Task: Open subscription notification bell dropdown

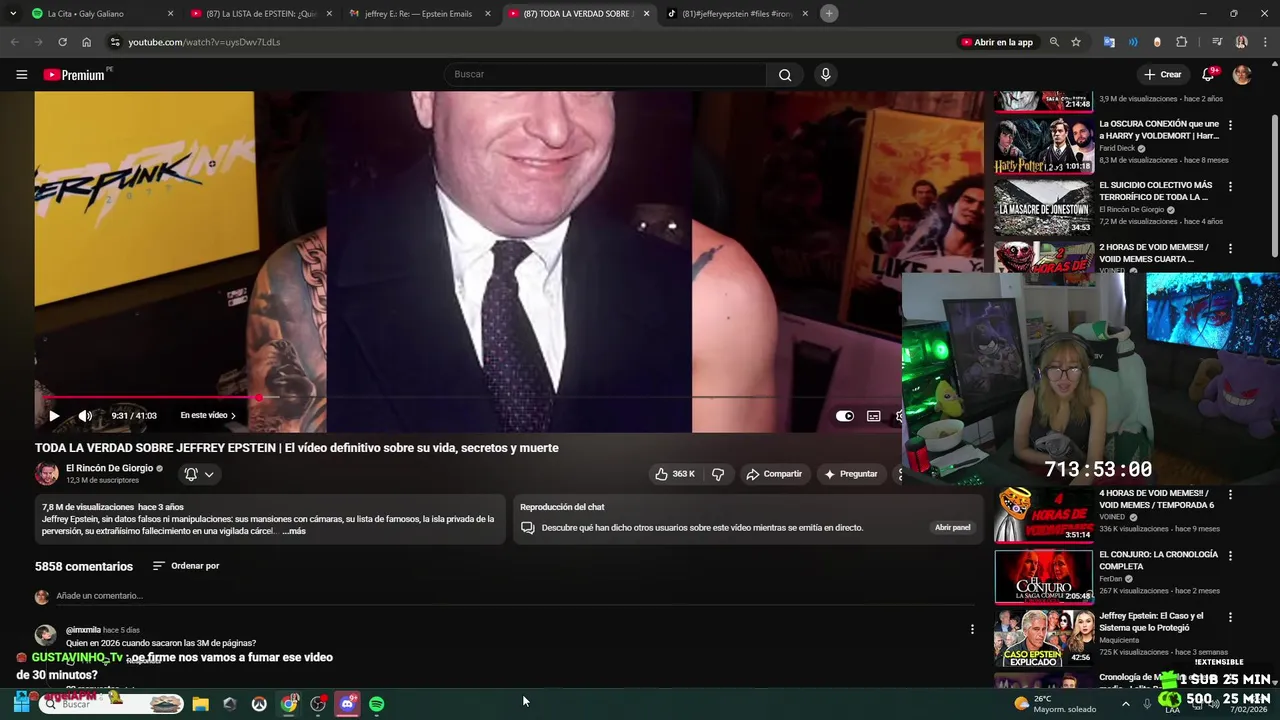Action: point(199,474)
